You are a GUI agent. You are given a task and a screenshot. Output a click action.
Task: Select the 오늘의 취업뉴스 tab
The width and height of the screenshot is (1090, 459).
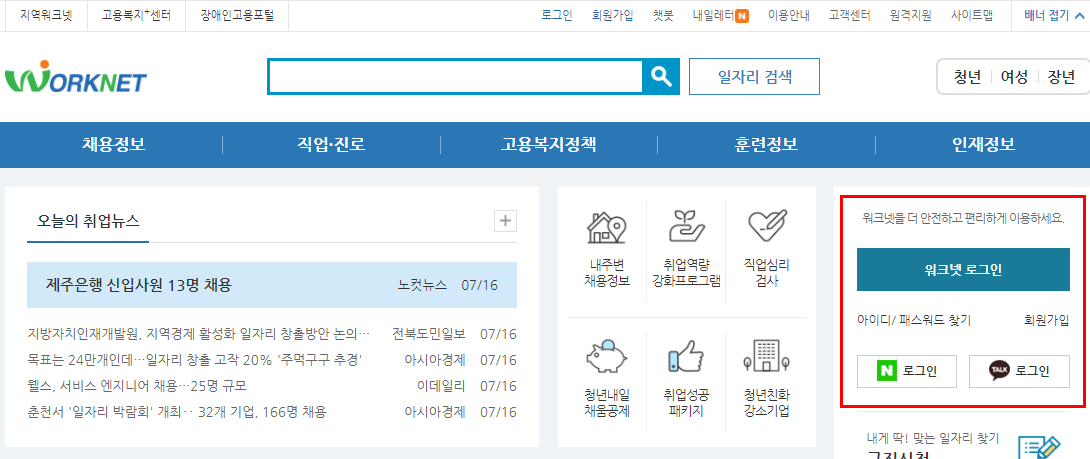88,221
